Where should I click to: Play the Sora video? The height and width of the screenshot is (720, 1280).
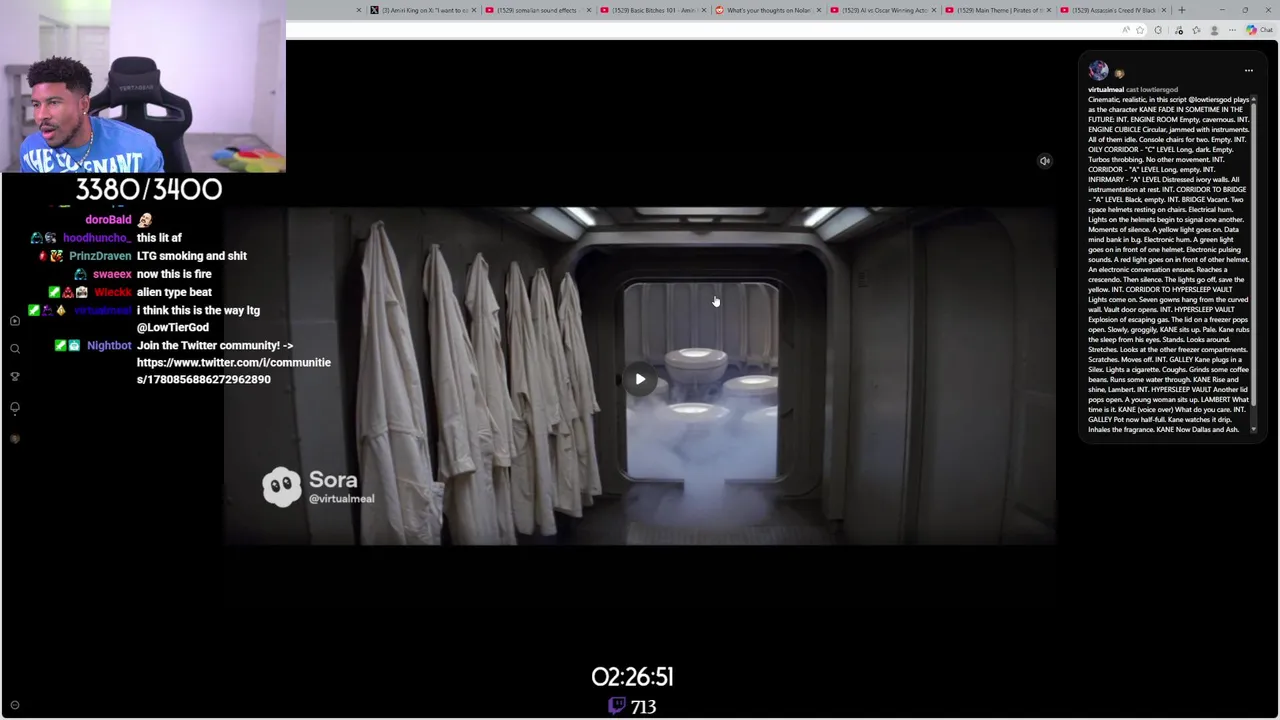tap(640, 379)
